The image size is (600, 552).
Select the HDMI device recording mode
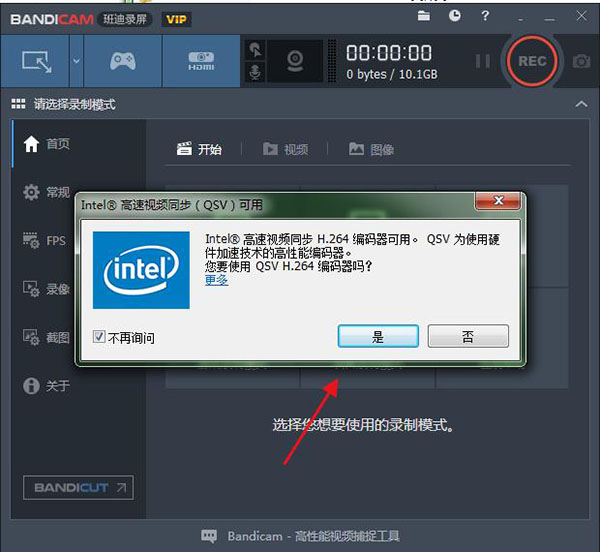(x=201, y=61)
